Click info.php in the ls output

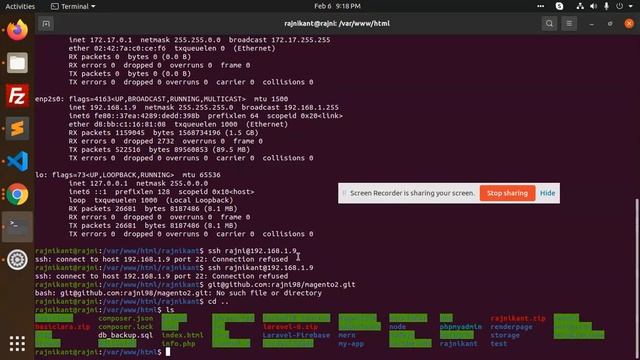tap(178, 344)
